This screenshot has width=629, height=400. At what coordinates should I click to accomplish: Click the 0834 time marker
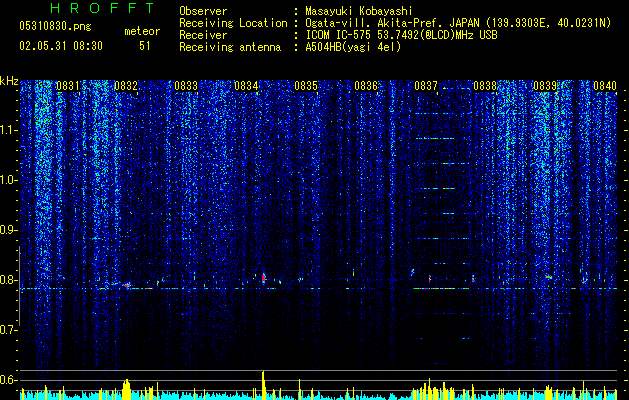(x=246, y=86)
